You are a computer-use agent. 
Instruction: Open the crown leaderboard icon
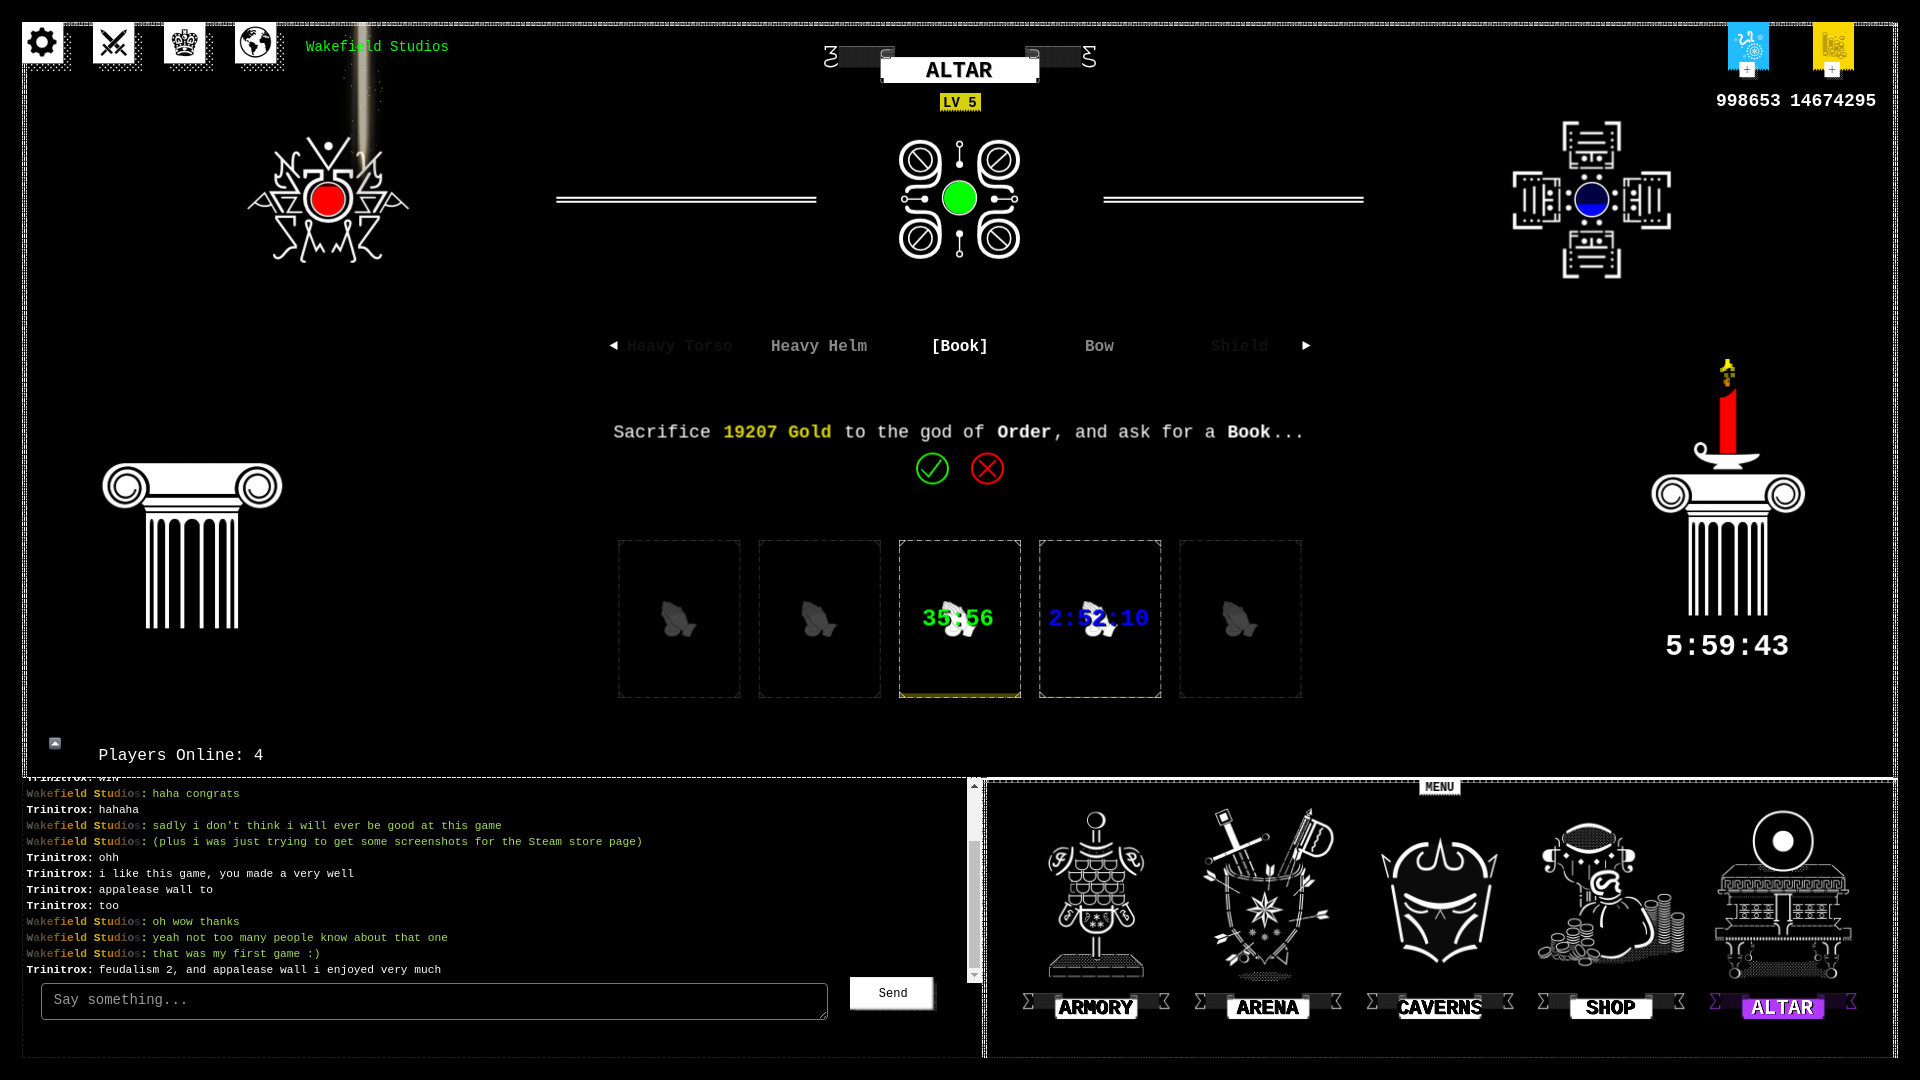point(185,43)
